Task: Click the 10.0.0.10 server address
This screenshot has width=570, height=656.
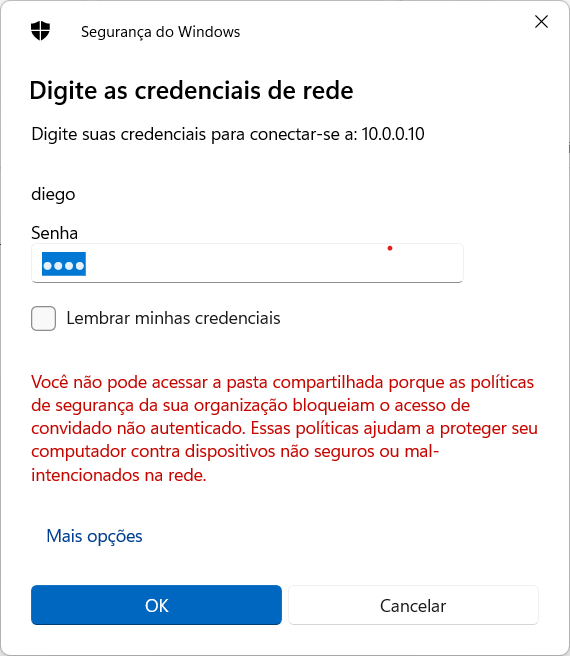Action: point(393,134)
